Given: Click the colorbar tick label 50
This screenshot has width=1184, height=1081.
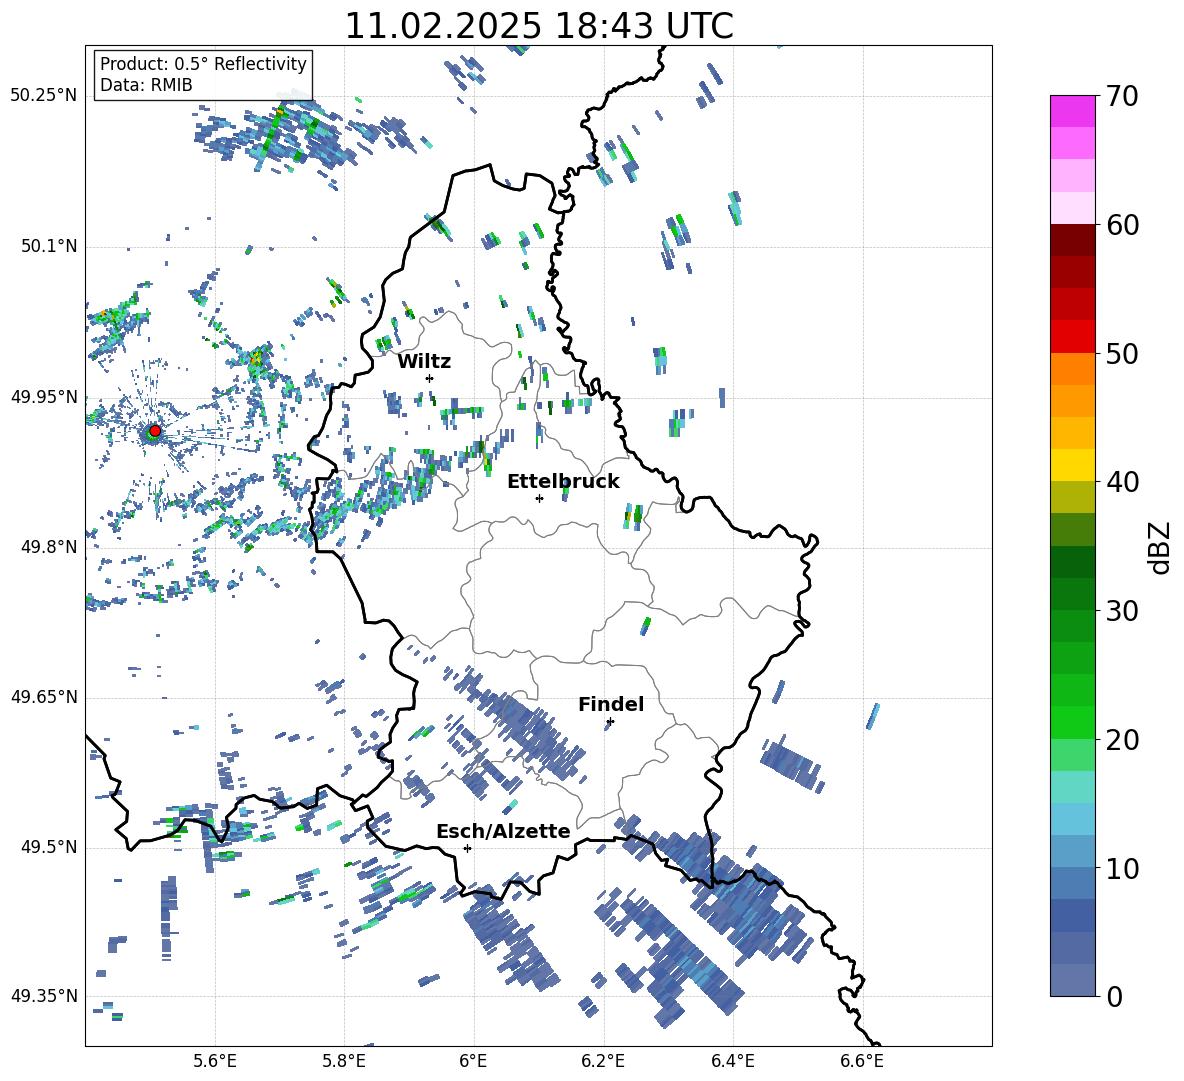Looking at the screenshot, I should [1122, 354].
